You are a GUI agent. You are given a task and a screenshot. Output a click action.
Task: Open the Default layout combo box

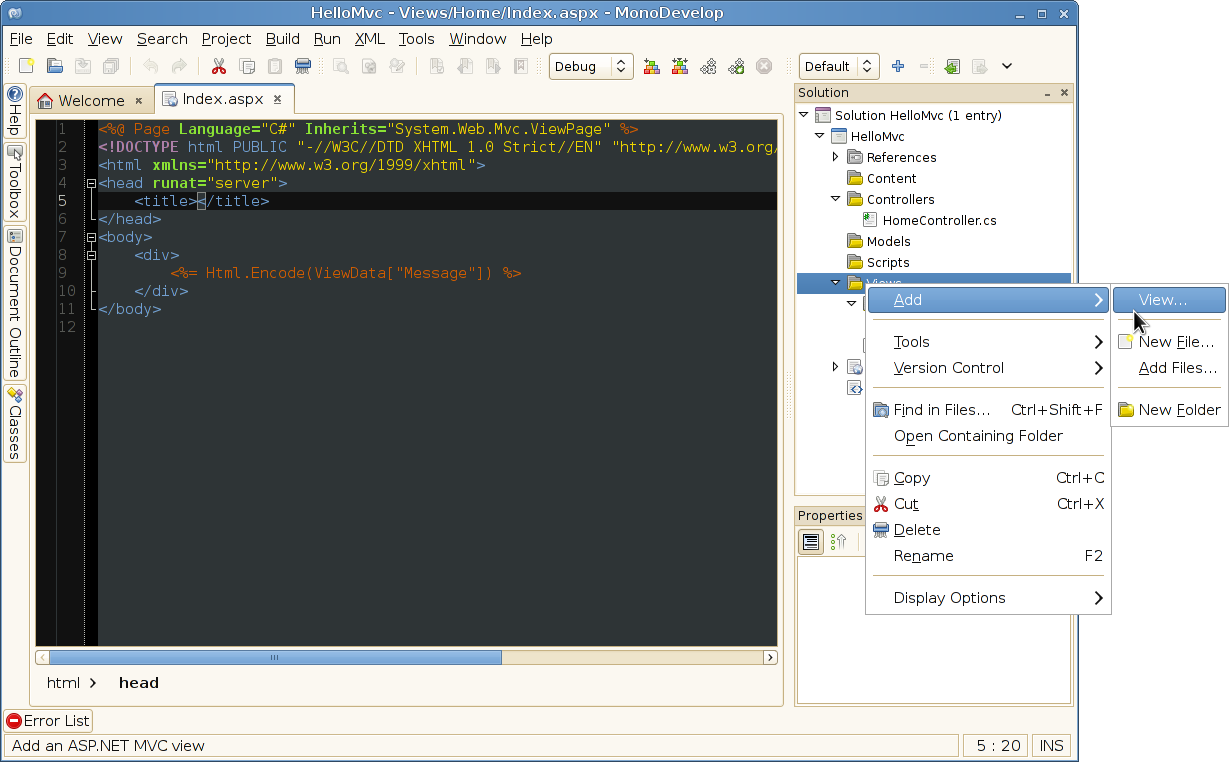pyautogui.click(x=839, y=66)
